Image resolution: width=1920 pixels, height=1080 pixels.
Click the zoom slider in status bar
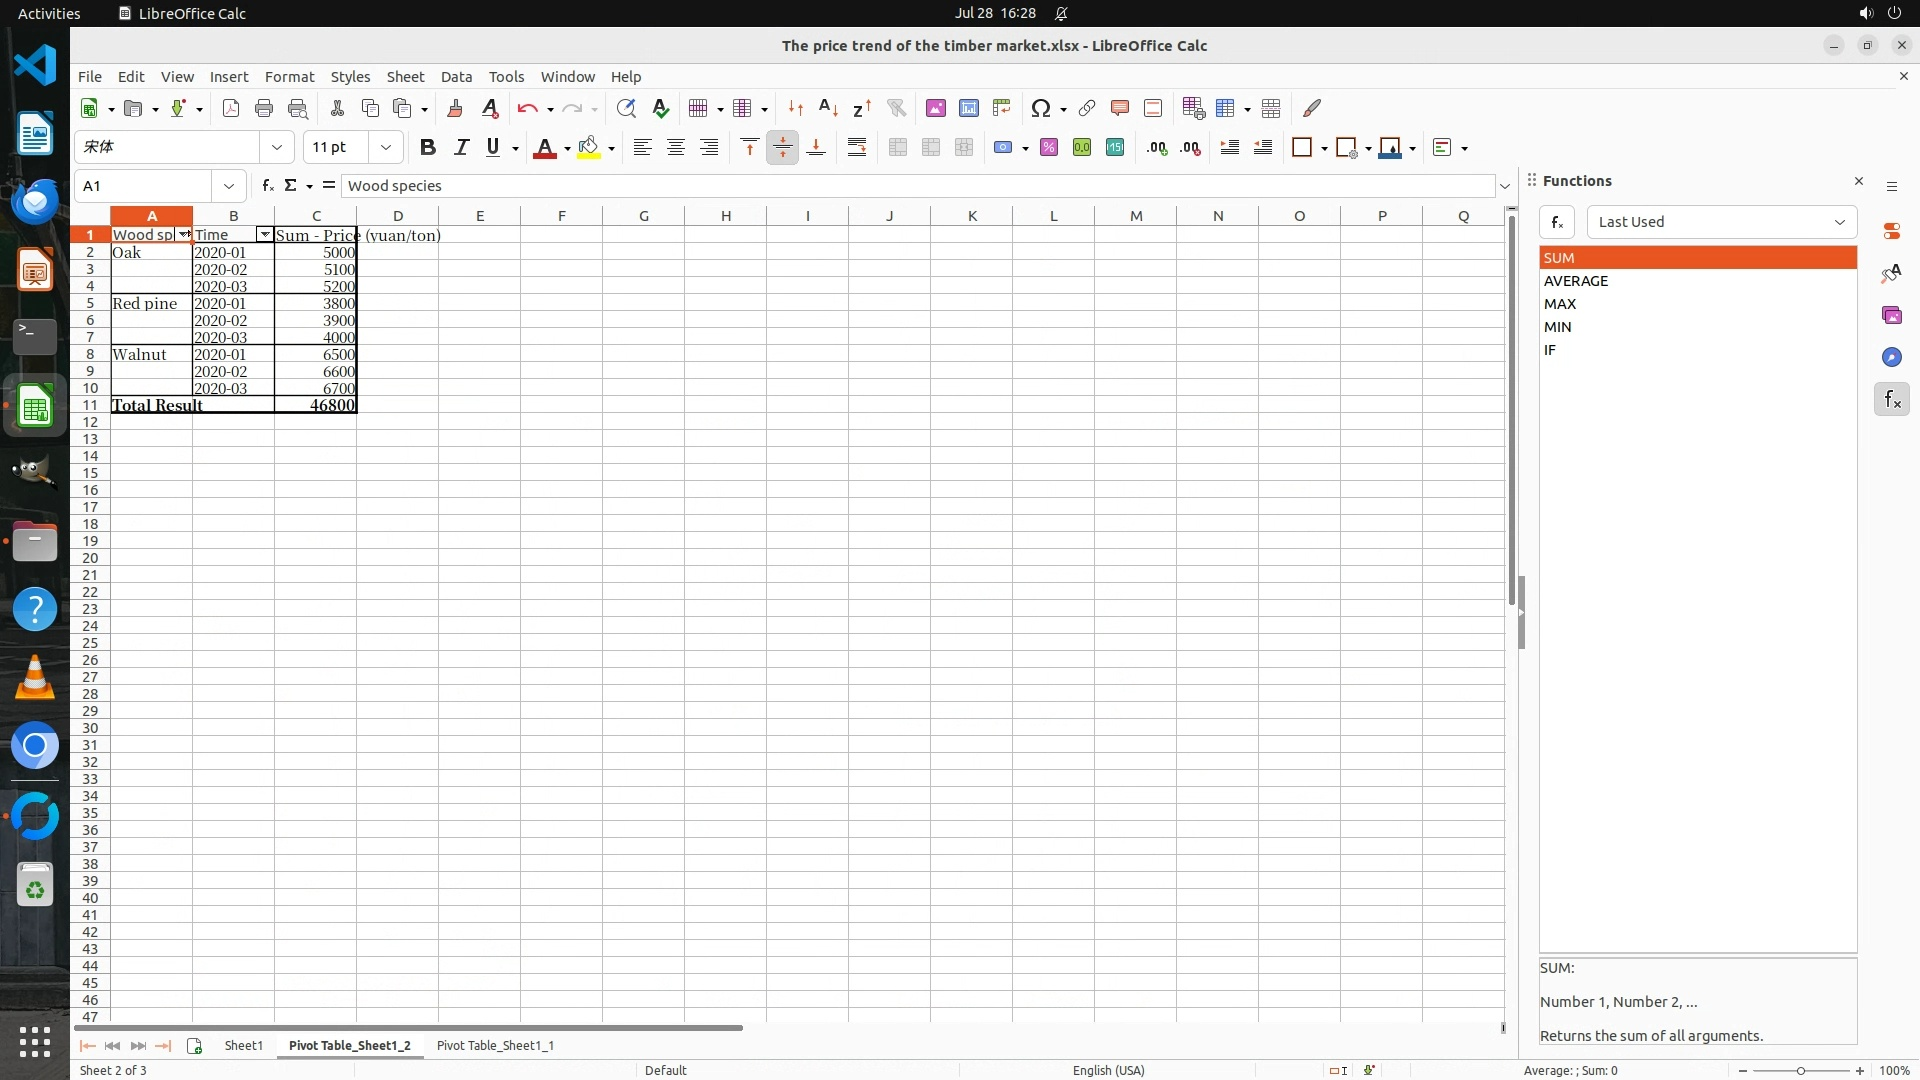point(1800,1070)
